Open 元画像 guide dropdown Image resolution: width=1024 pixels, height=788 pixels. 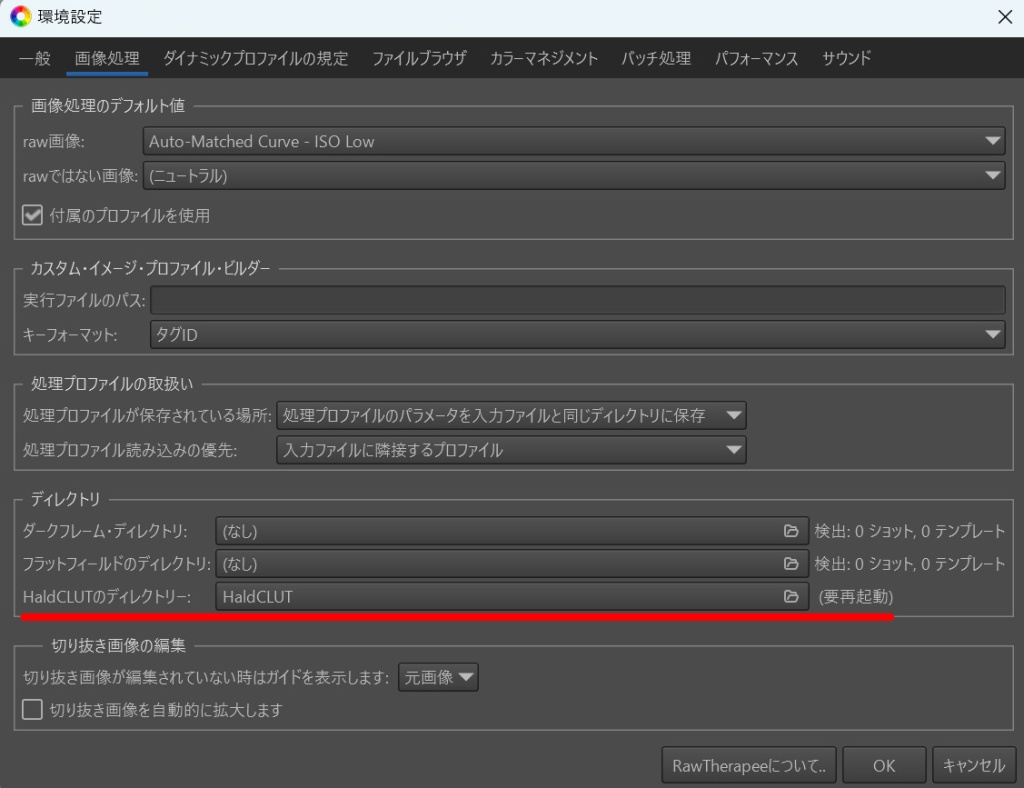click(x=438, y=677)
